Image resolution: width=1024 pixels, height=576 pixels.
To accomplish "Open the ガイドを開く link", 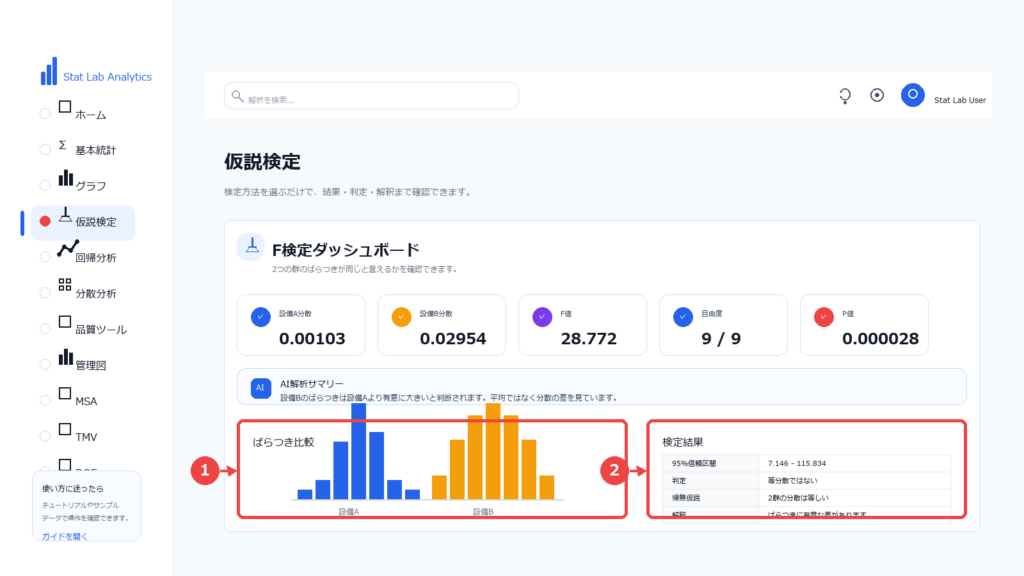I will [65, 537].
